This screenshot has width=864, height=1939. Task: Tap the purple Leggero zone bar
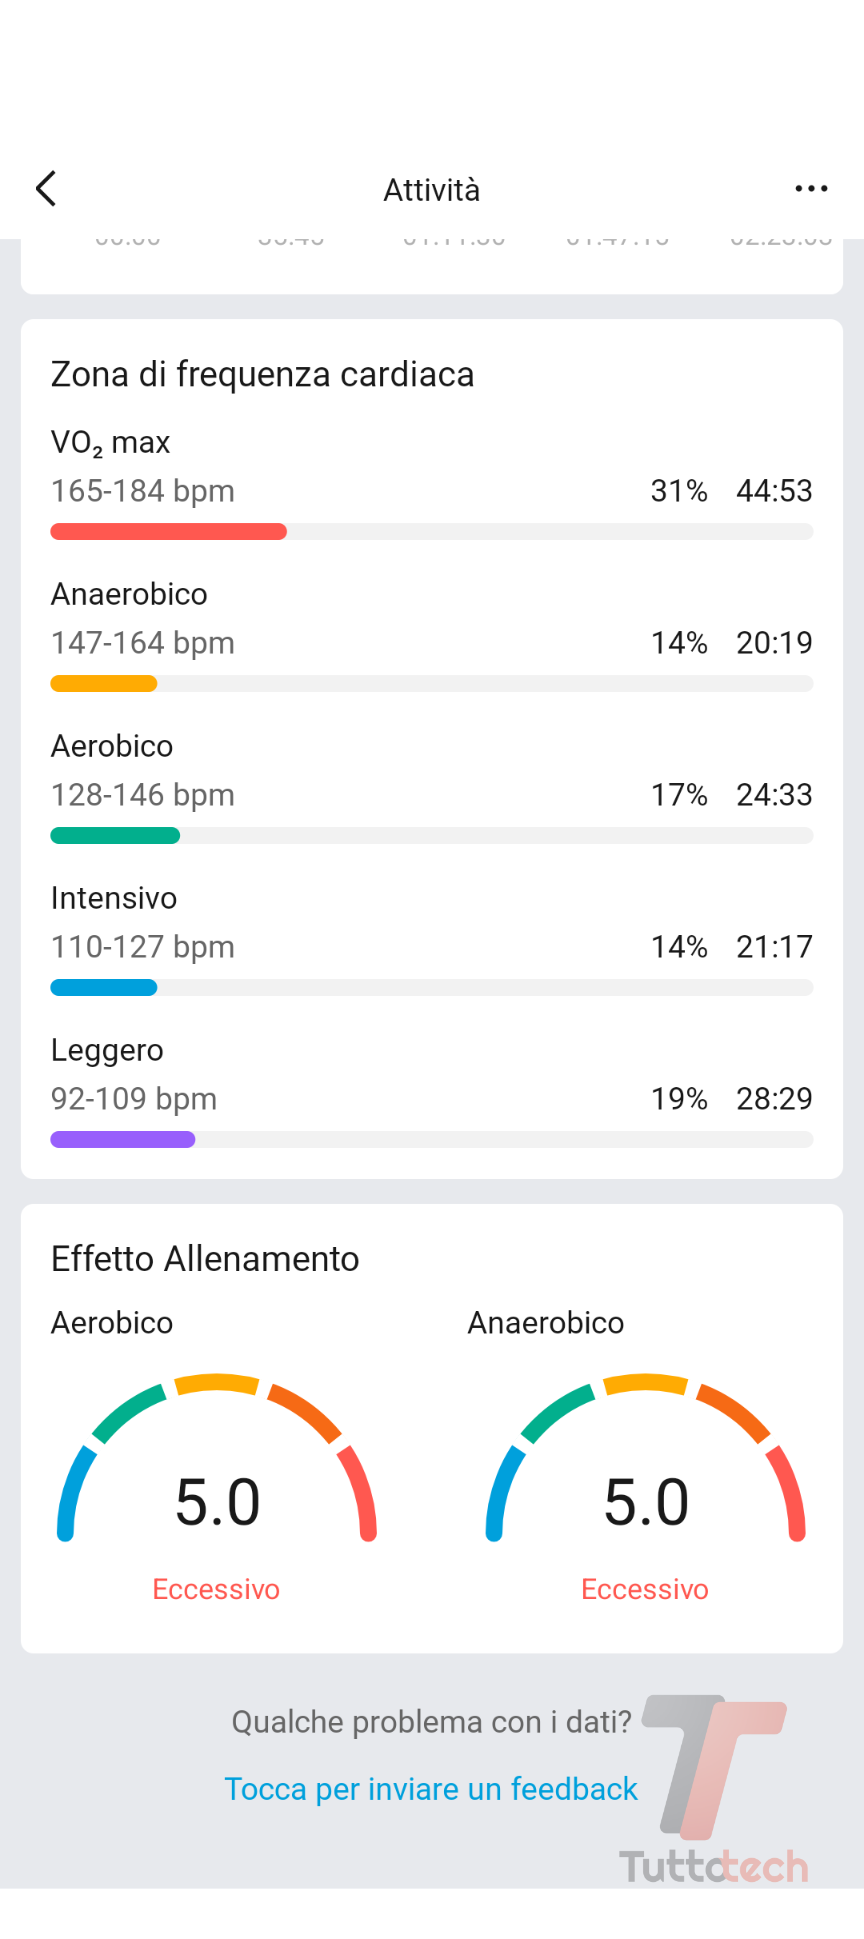[123, 1140]
